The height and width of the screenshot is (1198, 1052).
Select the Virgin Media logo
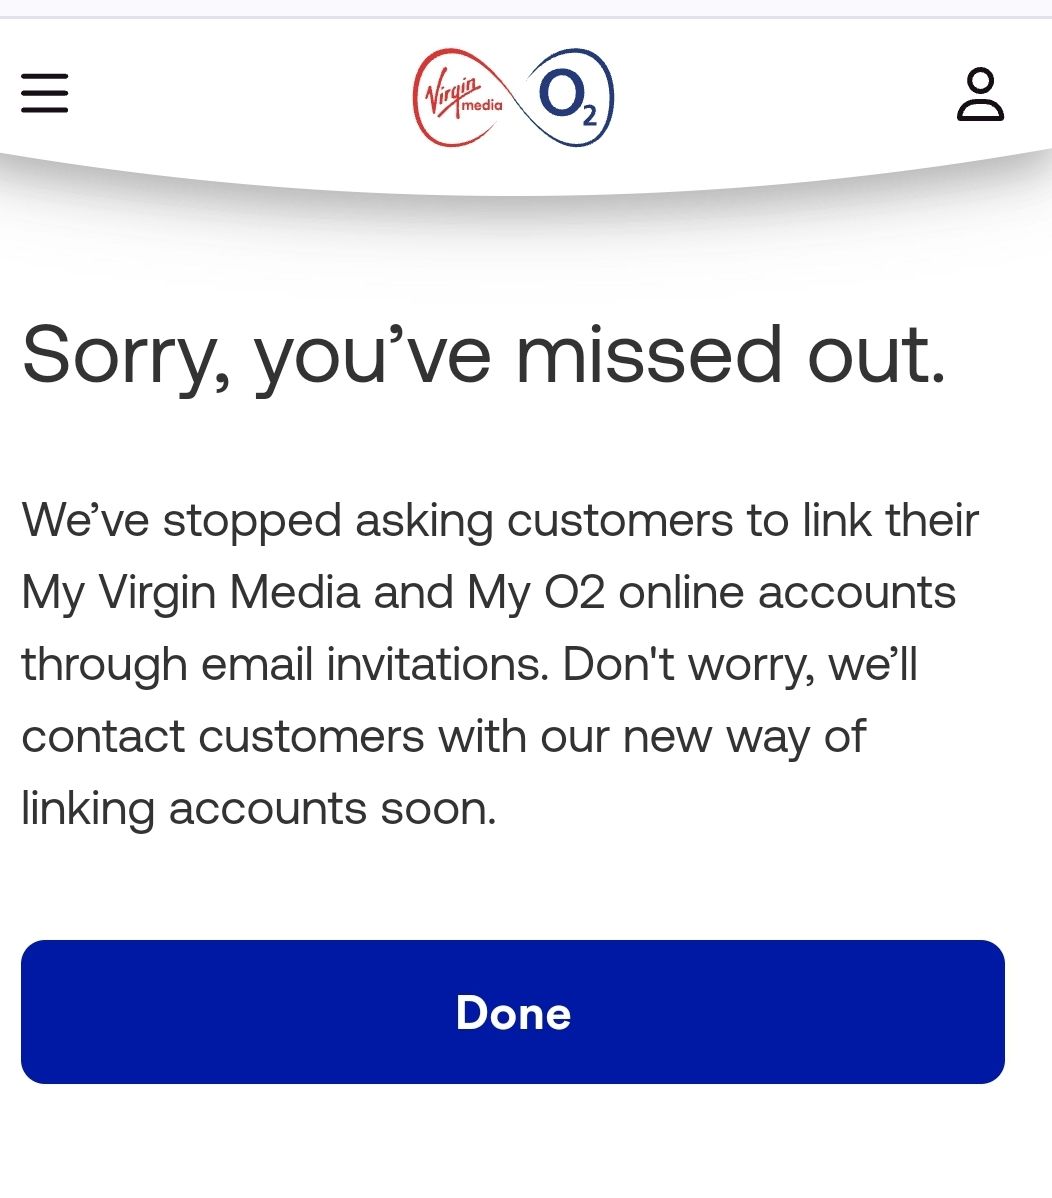click(x=458, y=95)
